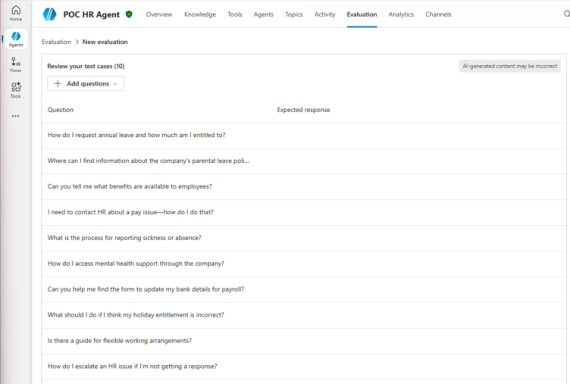
Task: Switch to the Overview tab
Action: (159, 15)
